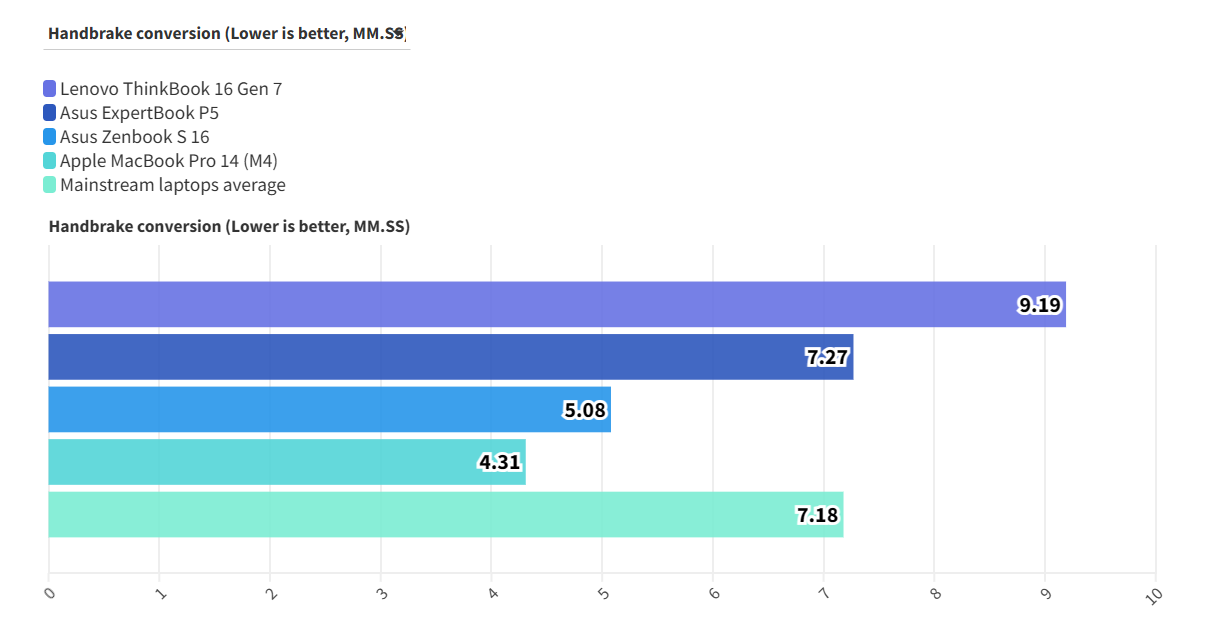Click the chart title above the bars
This screenshot has width=1228, height=617.
pyautogui.click(x=229, y=227)
